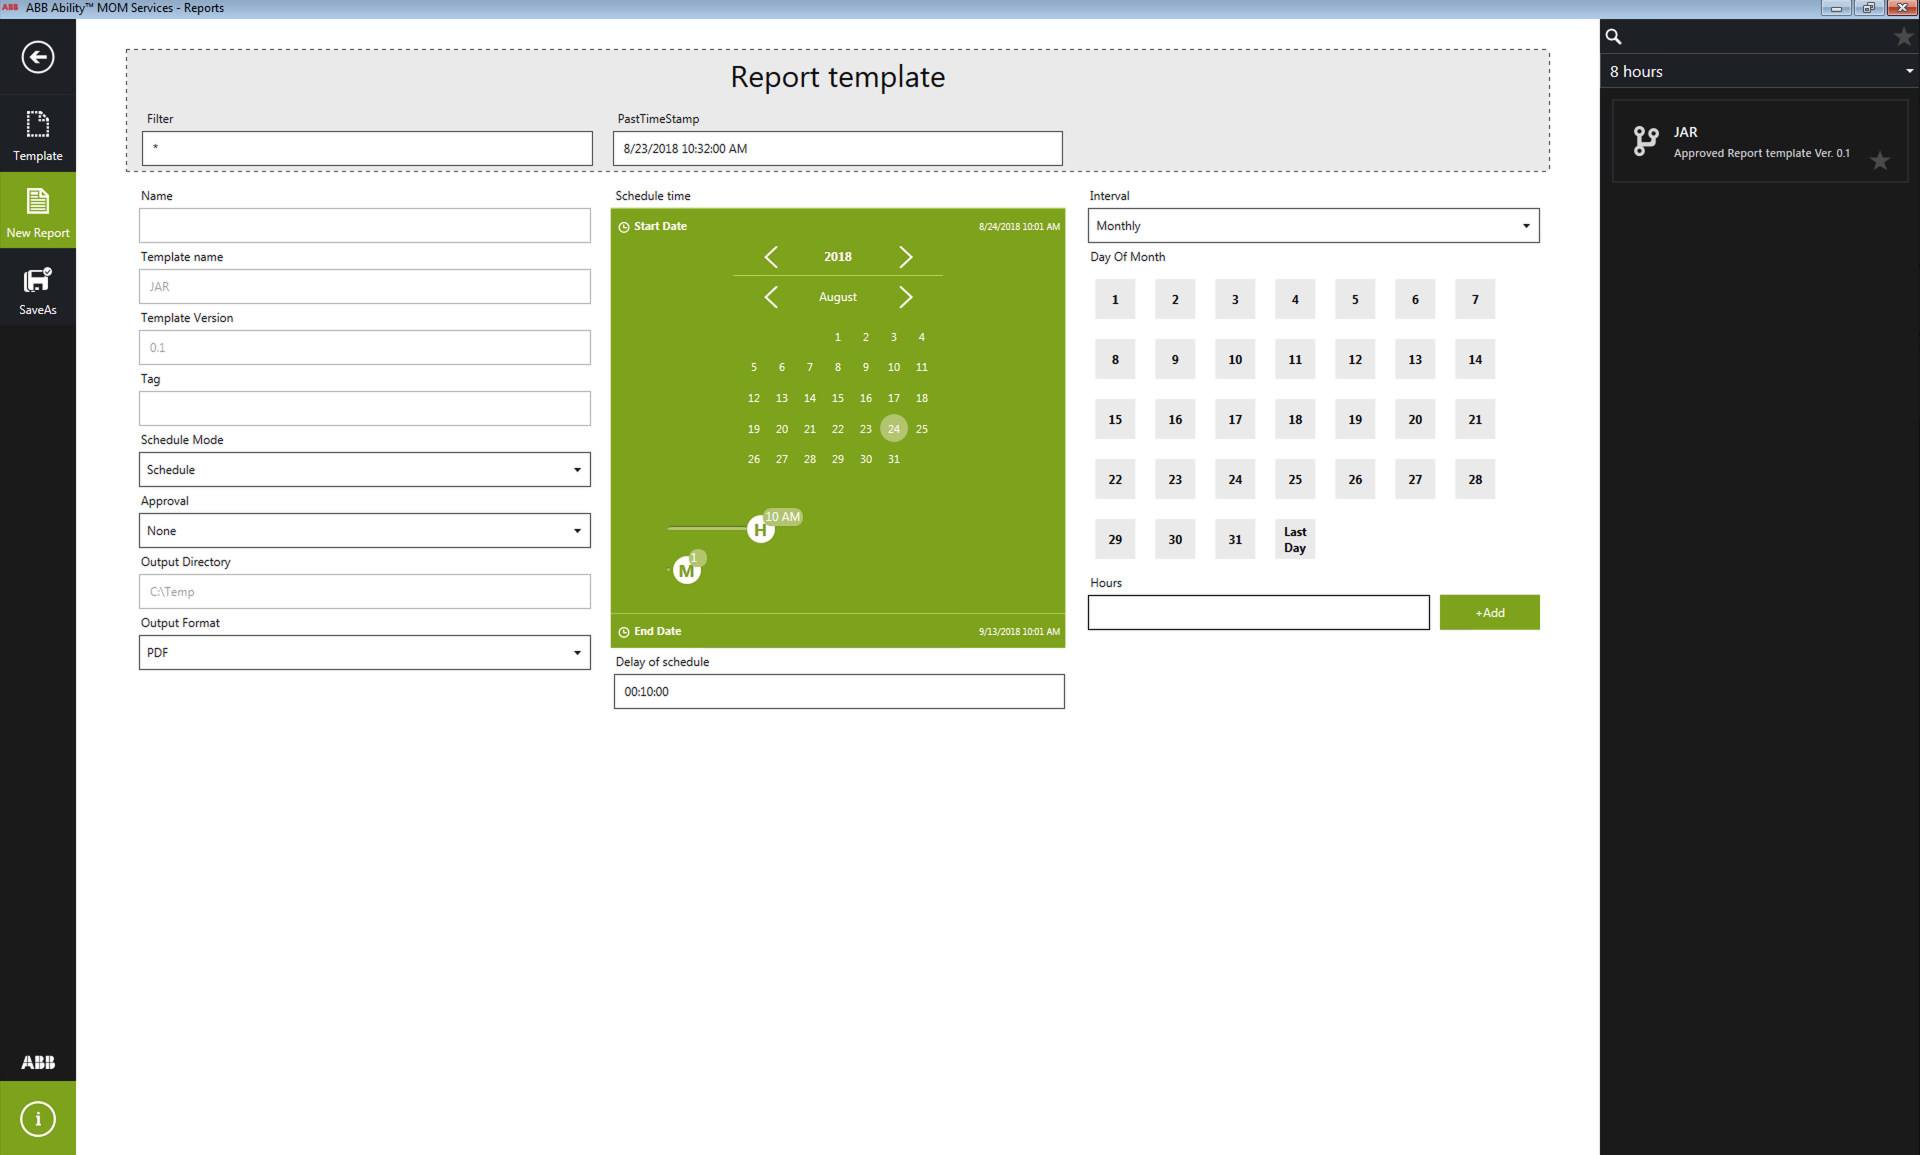Toggle day 15 in Day Of Month
1920x1155 pixels.
(1115, 420)
